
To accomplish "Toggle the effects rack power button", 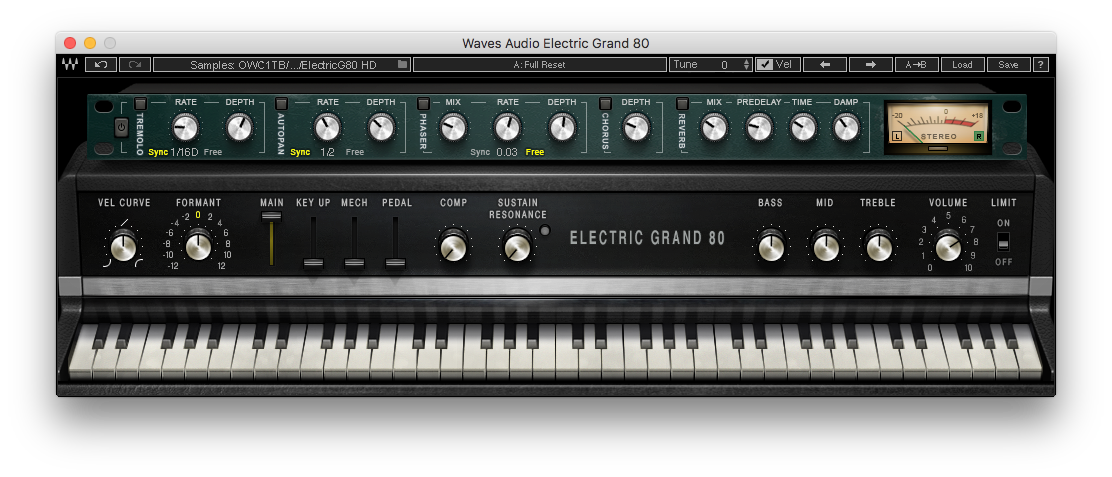I will point(121,128).
